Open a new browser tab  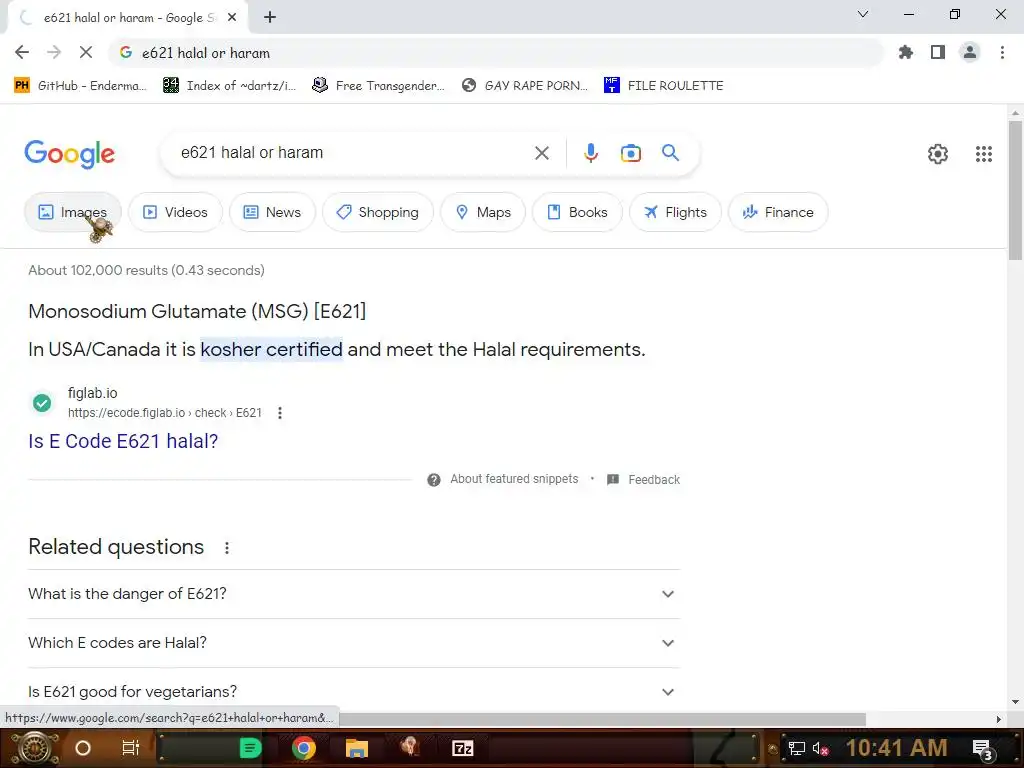pyautogui.click(x=270, y=18)
